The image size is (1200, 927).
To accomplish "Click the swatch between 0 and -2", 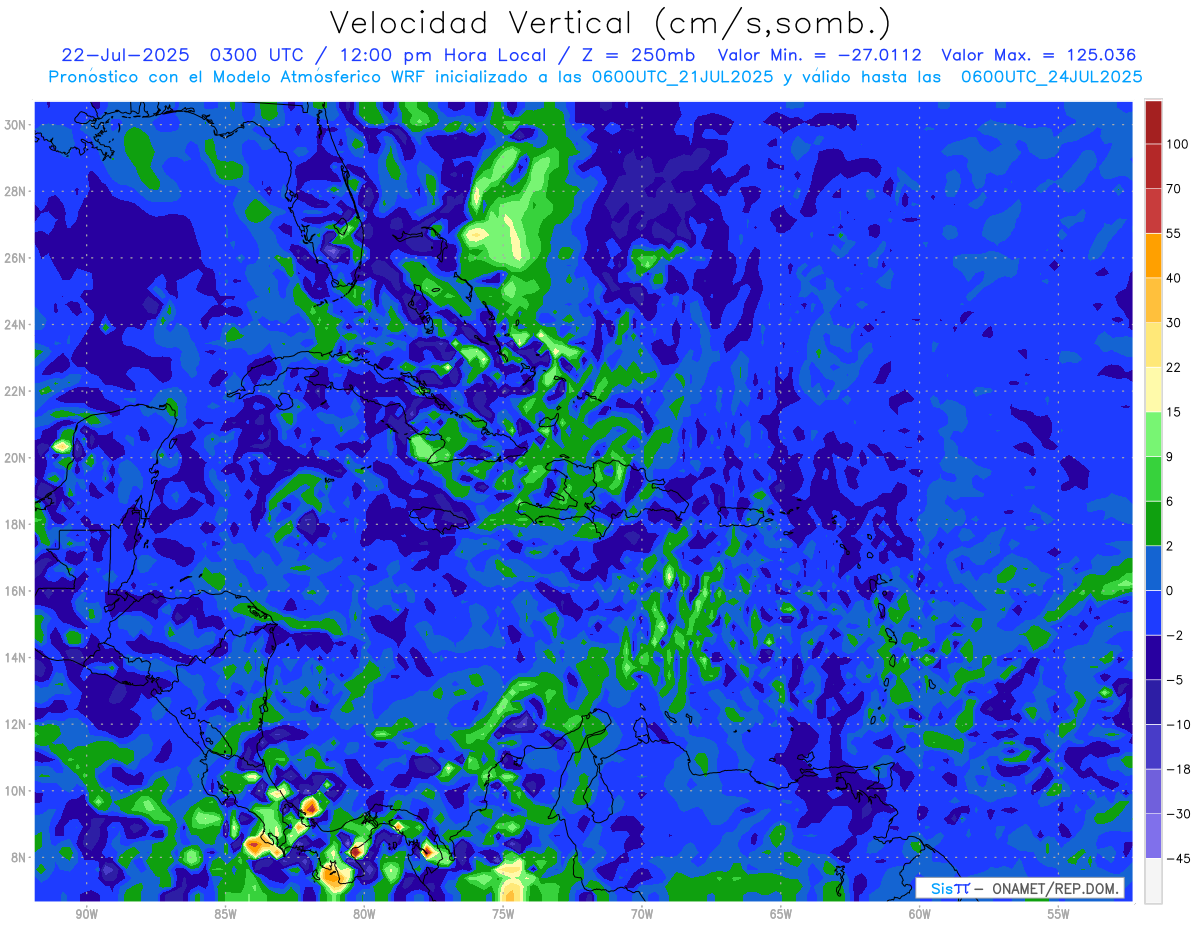I will (1153, 612).
